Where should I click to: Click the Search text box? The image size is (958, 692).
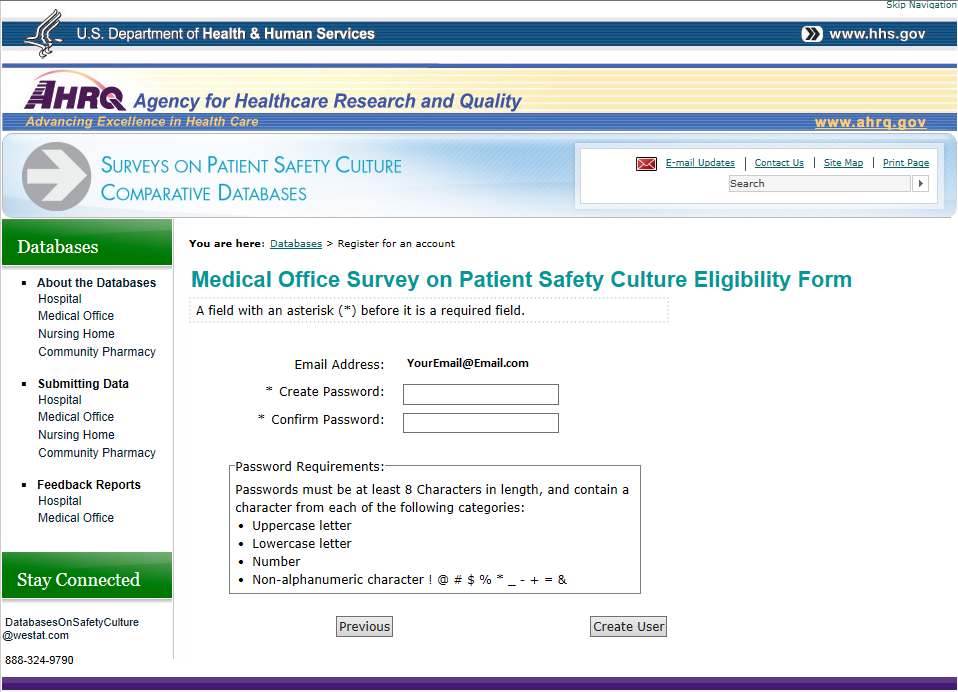(819, 184)
